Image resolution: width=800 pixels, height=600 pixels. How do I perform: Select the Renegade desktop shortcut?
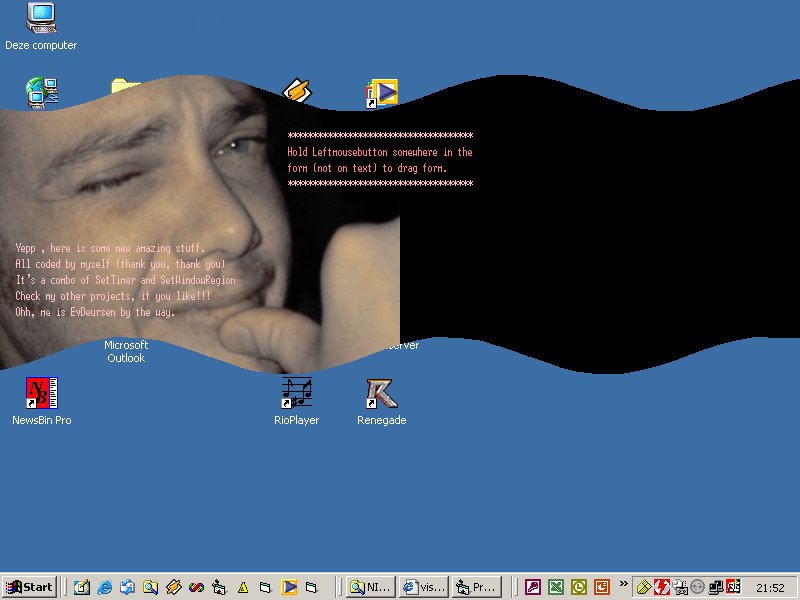point(382,402)
